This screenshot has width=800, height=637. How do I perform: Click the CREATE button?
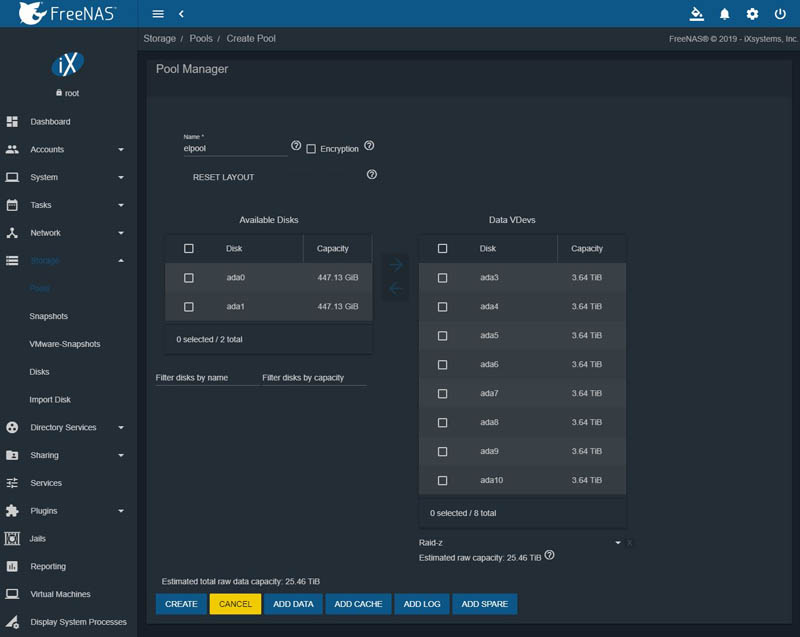[181, 604]
